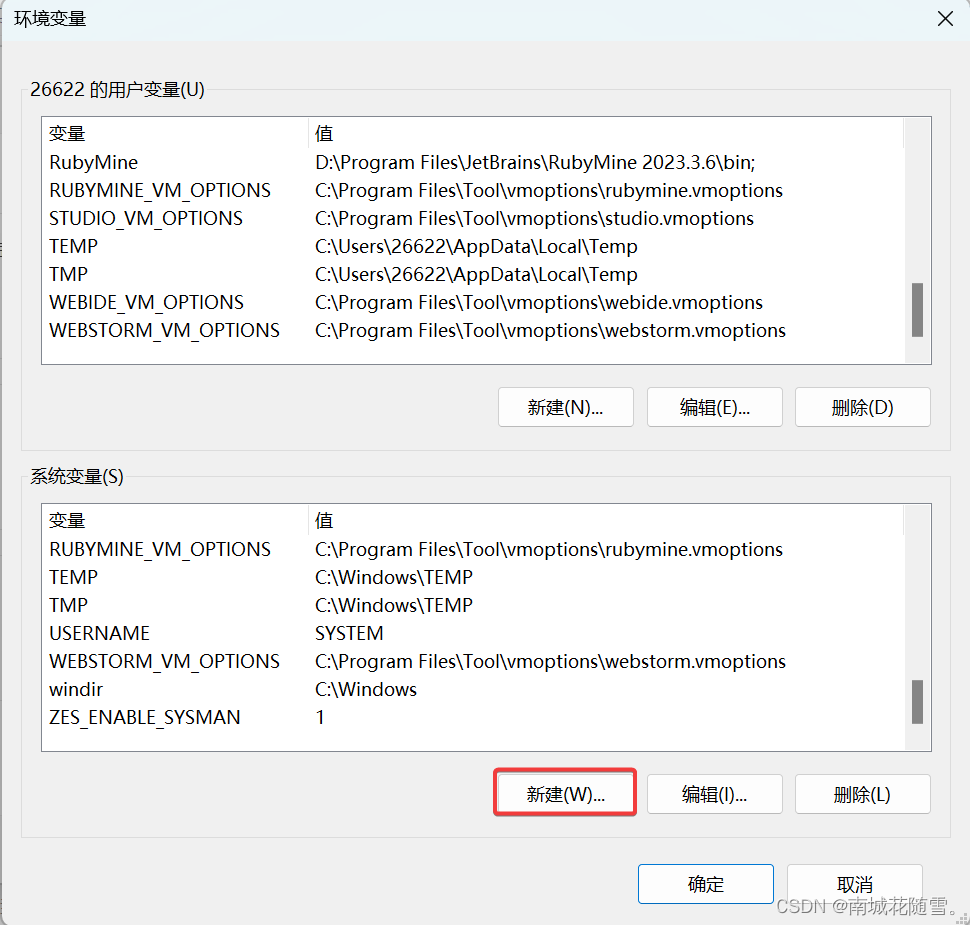Click the 变量 column header in system variables

175,520
